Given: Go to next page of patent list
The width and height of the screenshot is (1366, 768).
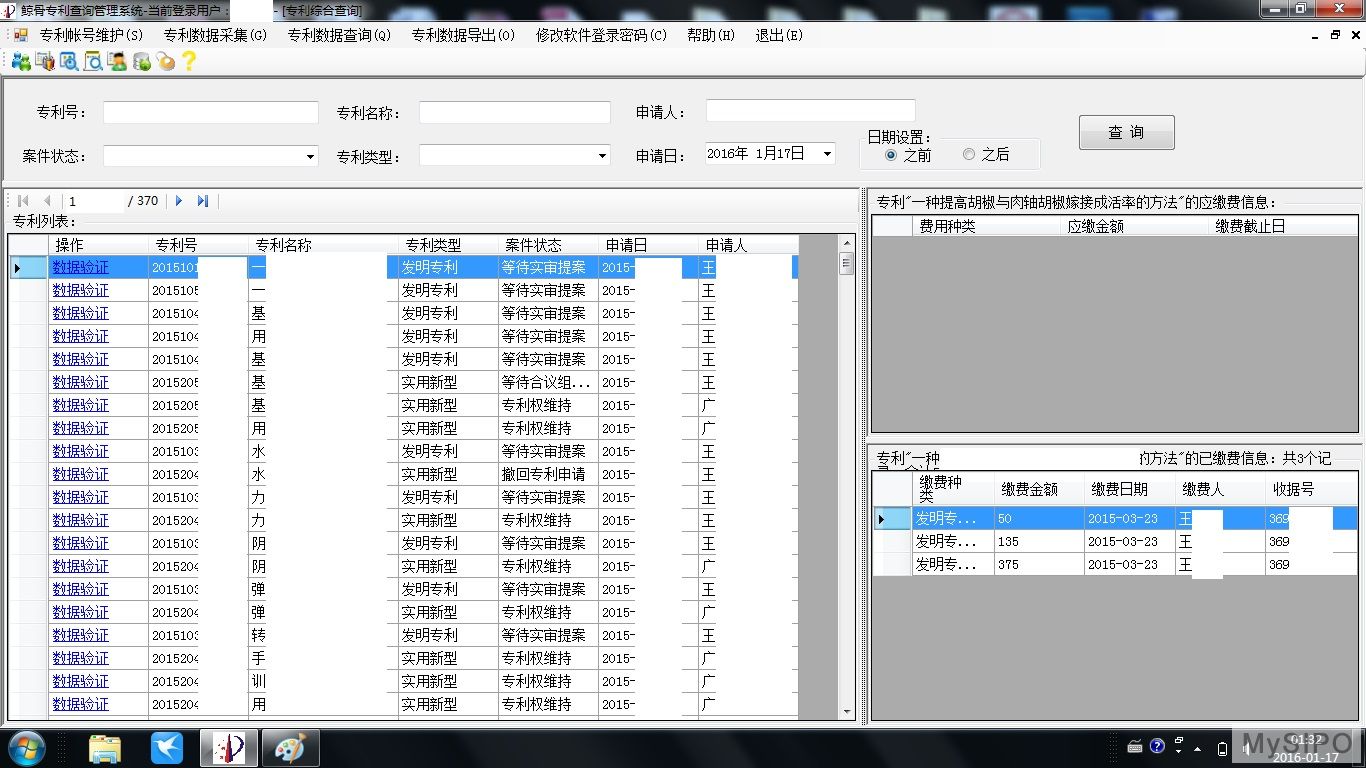Looking at the screenshot, I should point(179,201).
